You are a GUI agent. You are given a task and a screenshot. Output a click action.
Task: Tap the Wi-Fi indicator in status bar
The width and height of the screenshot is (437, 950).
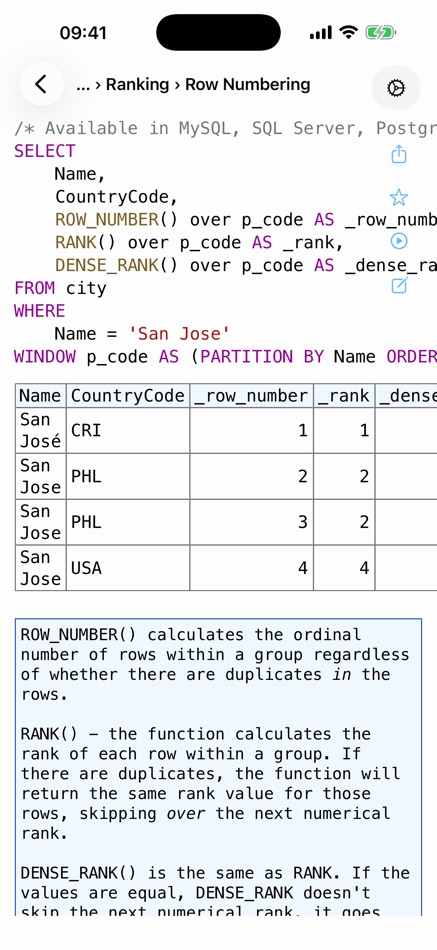[349, 33]
